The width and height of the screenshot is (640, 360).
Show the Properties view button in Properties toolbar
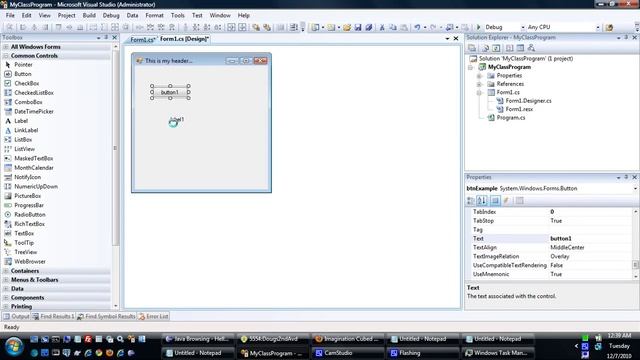tap(495, 200)
